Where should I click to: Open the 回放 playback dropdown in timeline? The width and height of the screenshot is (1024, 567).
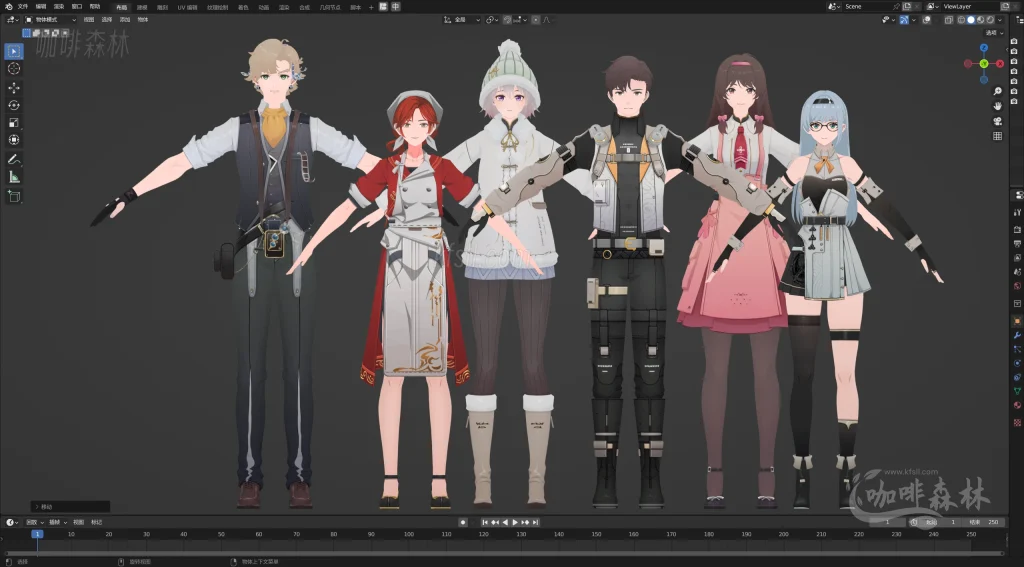pyautogui.click(x=35, y=523)
